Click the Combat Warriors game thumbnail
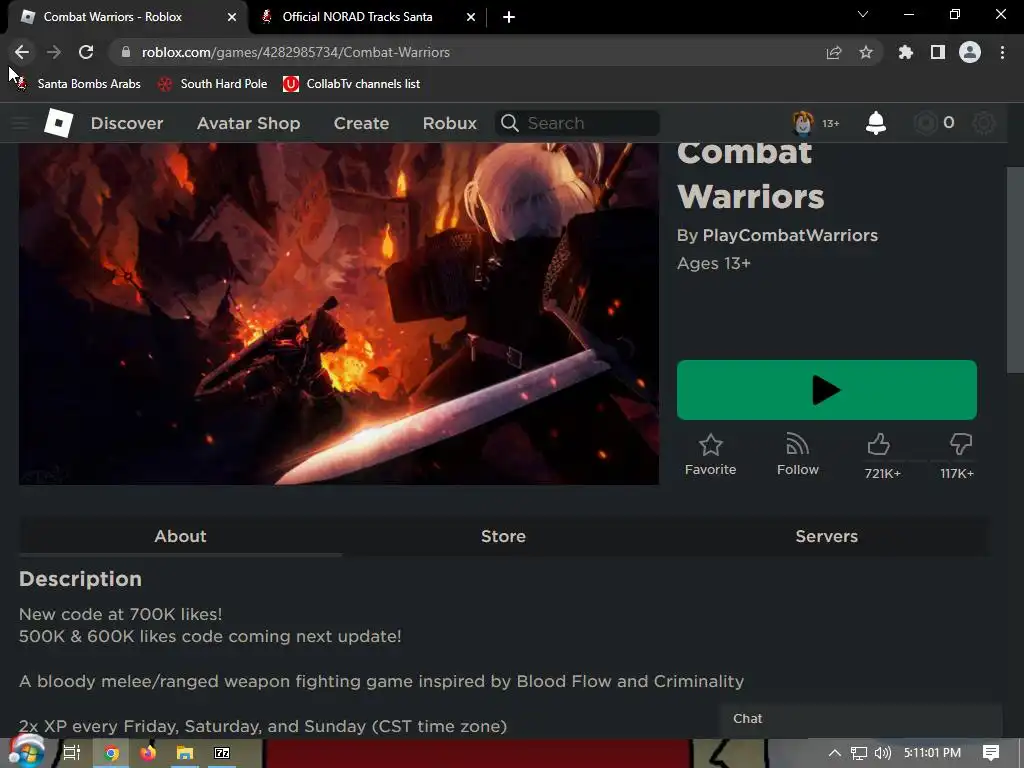 (x=338, y=313)
